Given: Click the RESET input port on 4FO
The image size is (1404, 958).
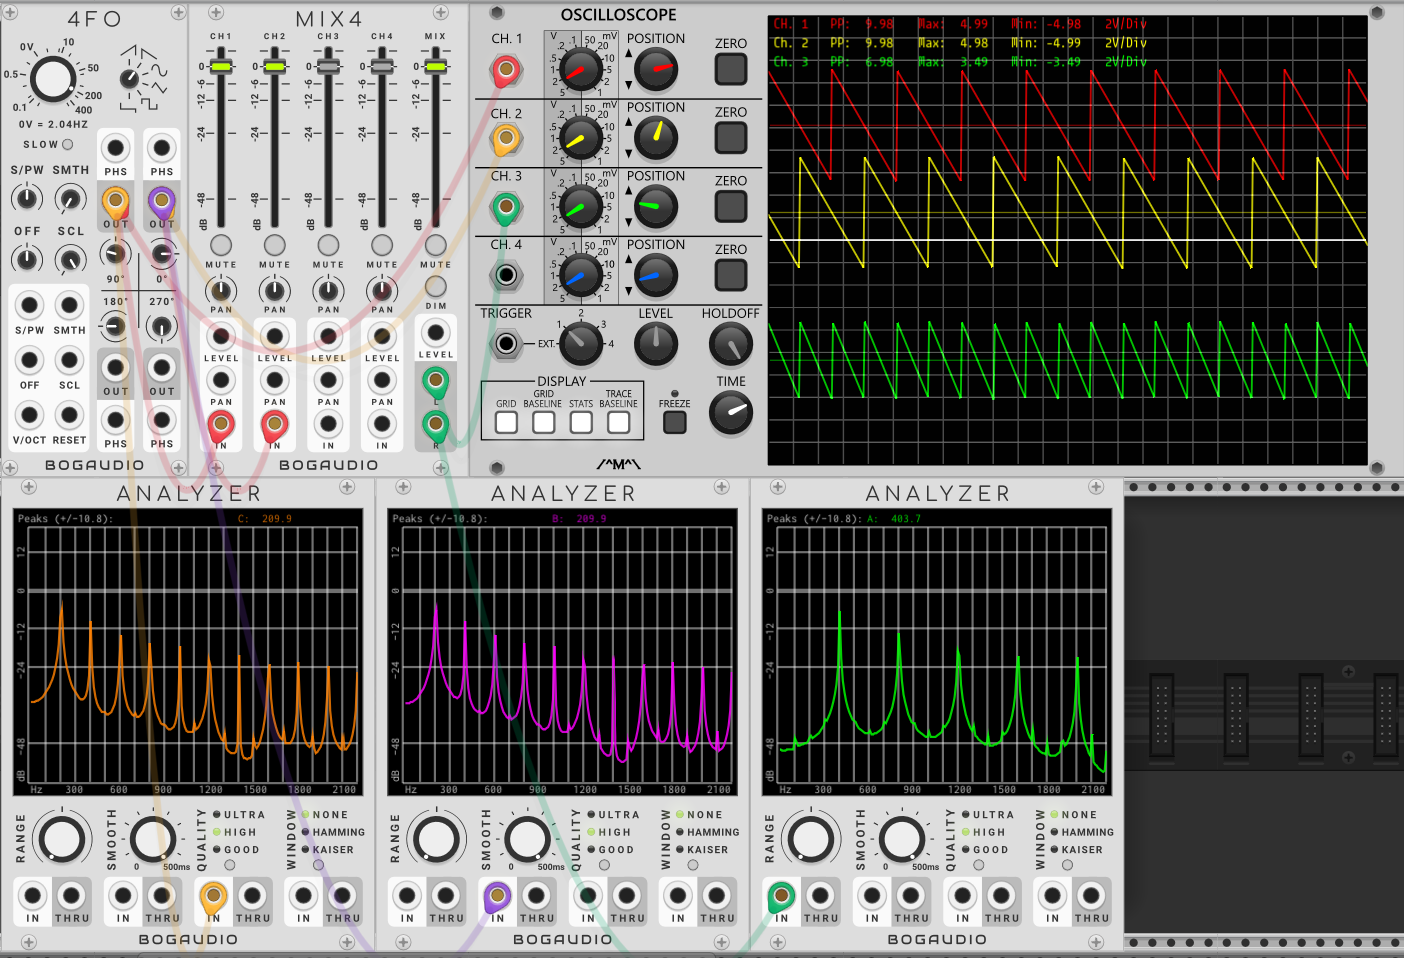Looking at the screenshot, I should coord(69,415).
